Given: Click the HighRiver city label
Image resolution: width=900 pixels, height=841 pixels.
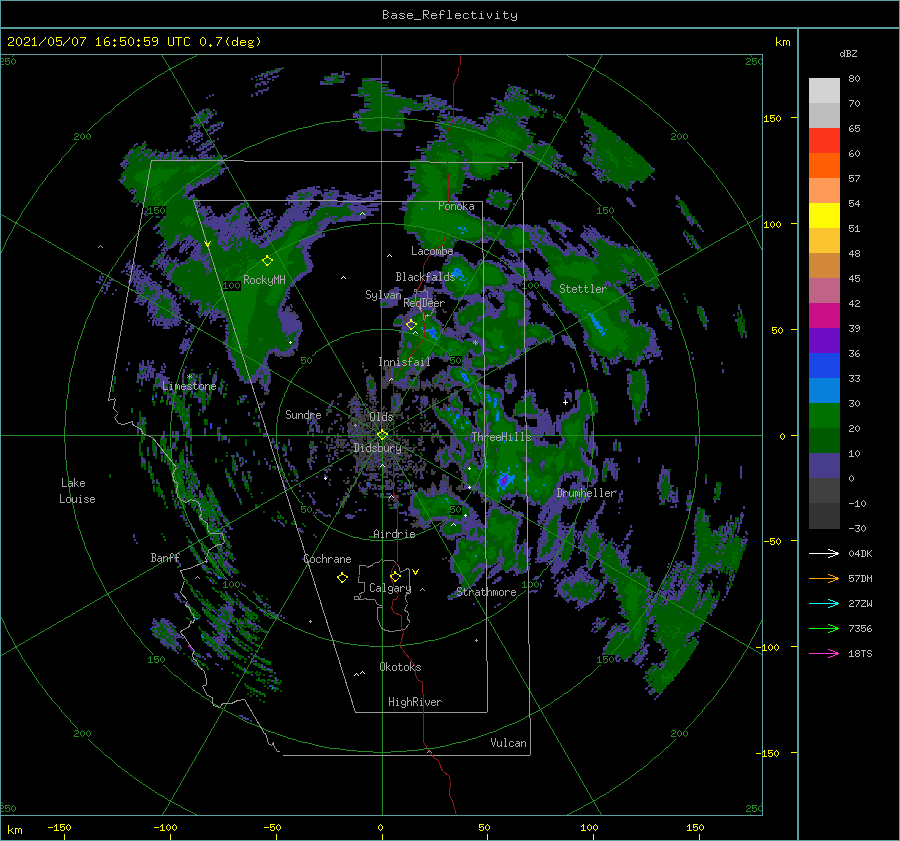Looking at the screenshot, I should click(415, 702).
